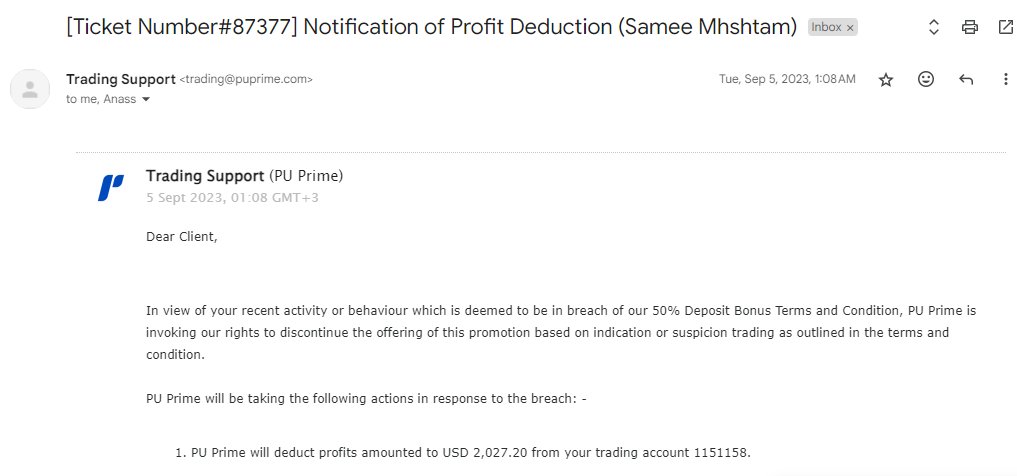
Task: Reply using the arrow icon
Action: [966, 80]
